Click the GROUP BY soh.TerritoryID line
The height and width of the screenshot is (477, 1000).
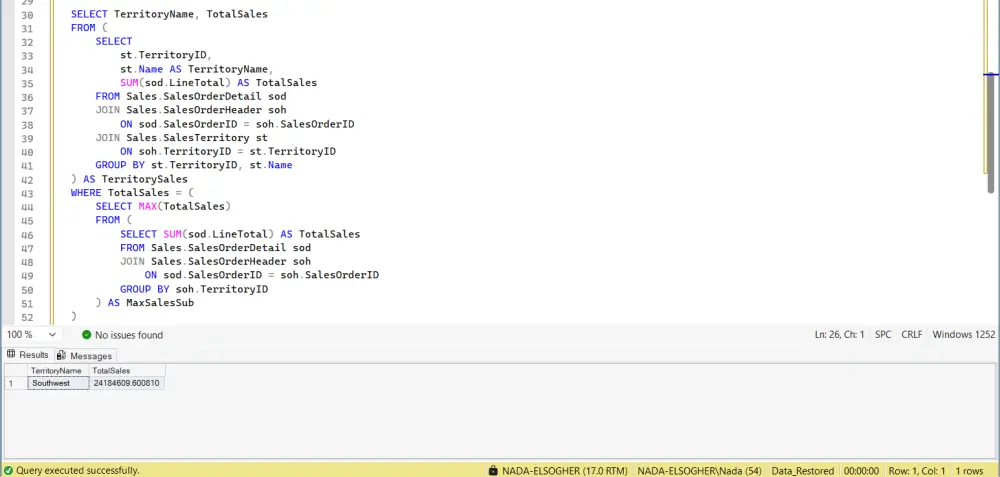[x=194, y=289]
